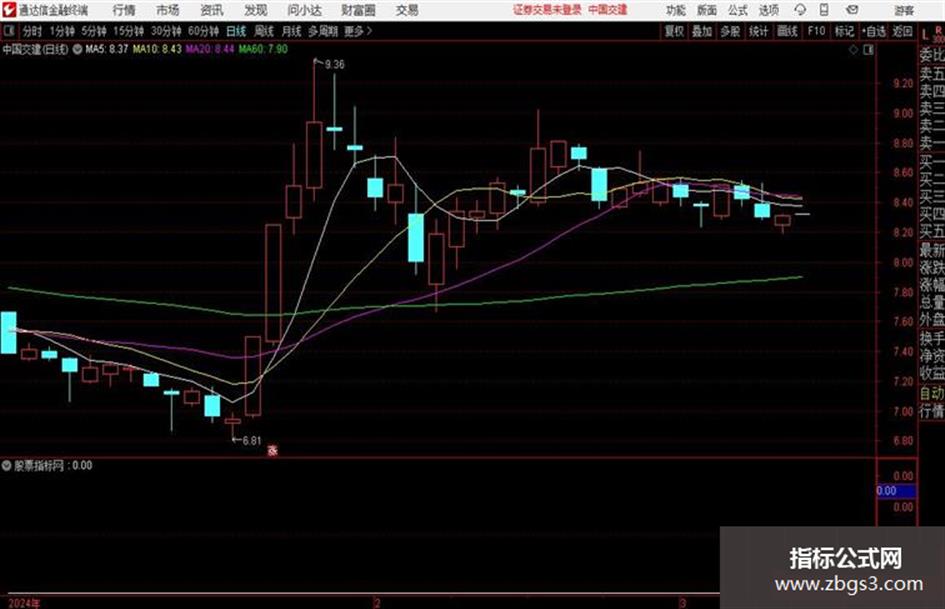Toggle the 自选 watchlist button
Image resolution: width=945 pixels, height=609 pixels.
[874, 31]
